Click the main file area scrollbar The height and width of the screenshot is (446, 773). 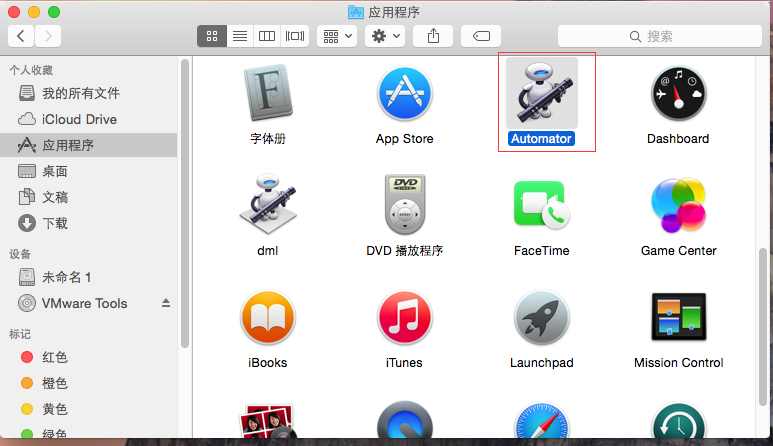(763, 326)
